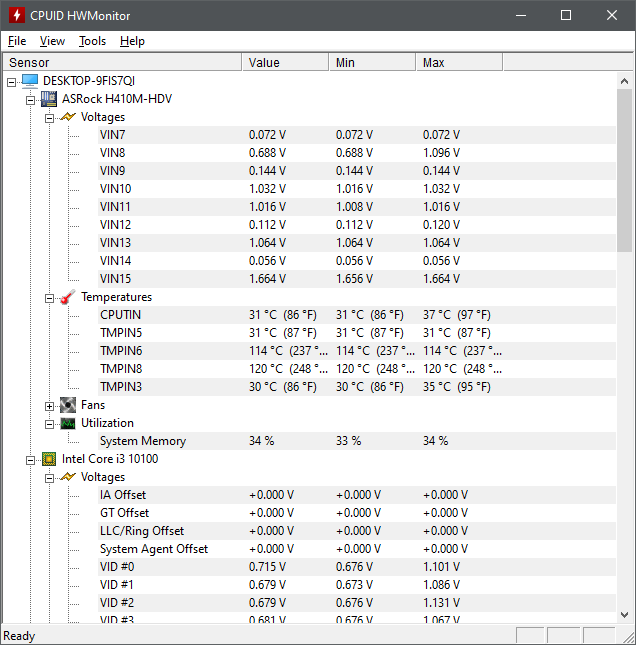Click the Fans fan icon
The width and height of the screenshot is (636, 645).
pyautogui.click(x=68, y=405)
